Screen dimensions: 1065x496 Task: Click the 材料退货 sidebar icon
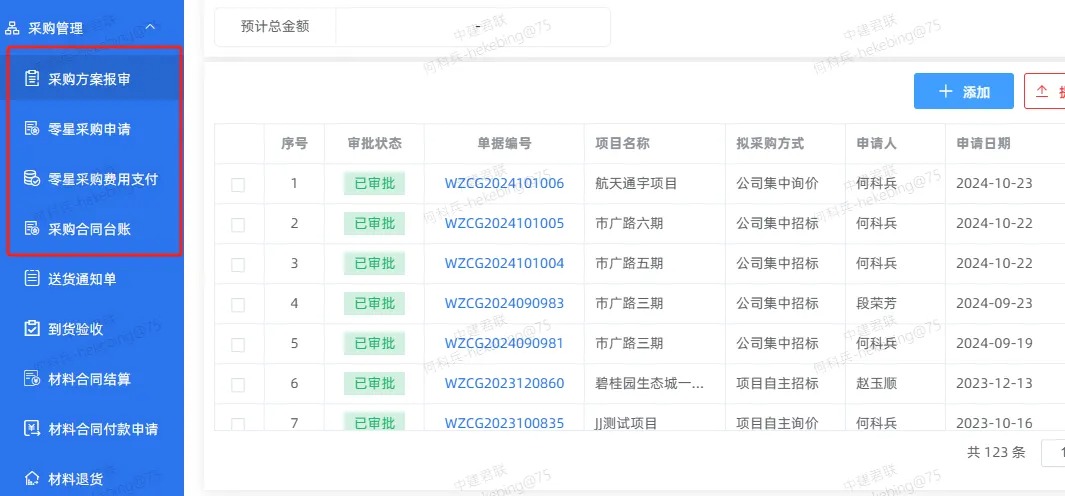(32, 479)
